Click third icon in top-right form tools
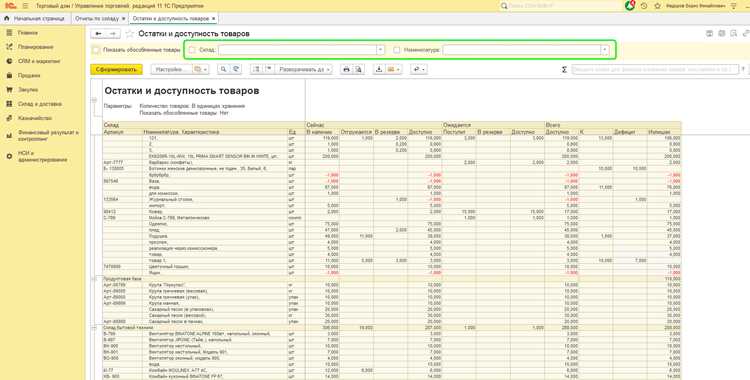 734,34
